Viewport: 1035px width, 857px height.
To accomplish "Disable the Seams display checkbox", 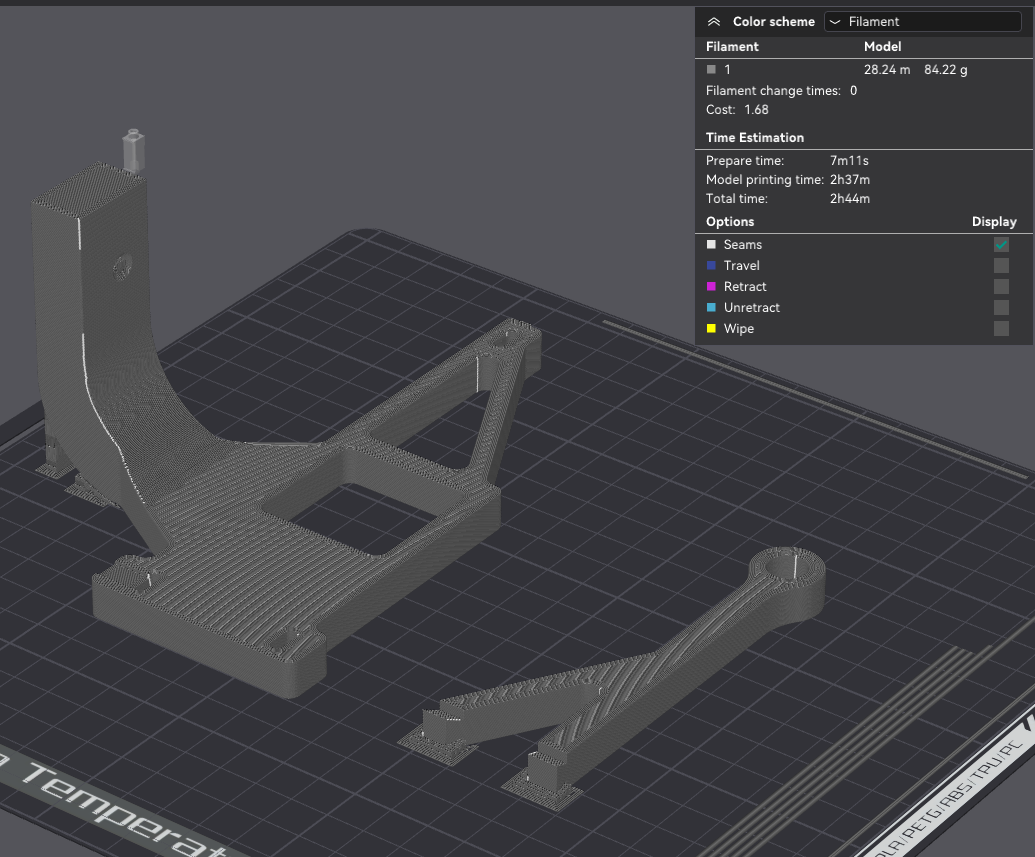I will [1001, 244].
